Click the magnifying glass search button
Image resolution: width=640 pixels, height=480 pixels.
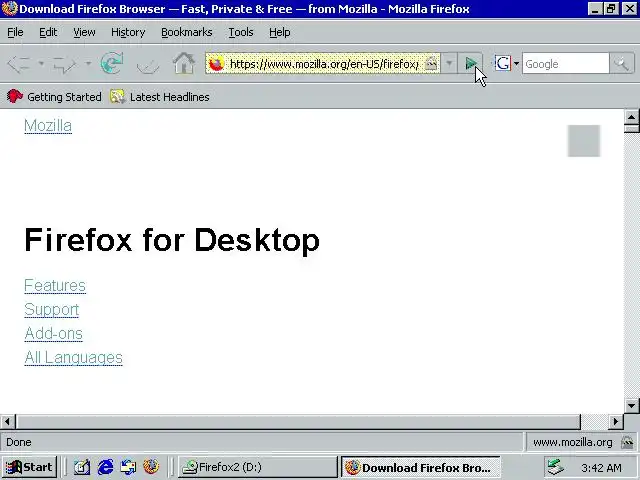(x=622, y=64)
